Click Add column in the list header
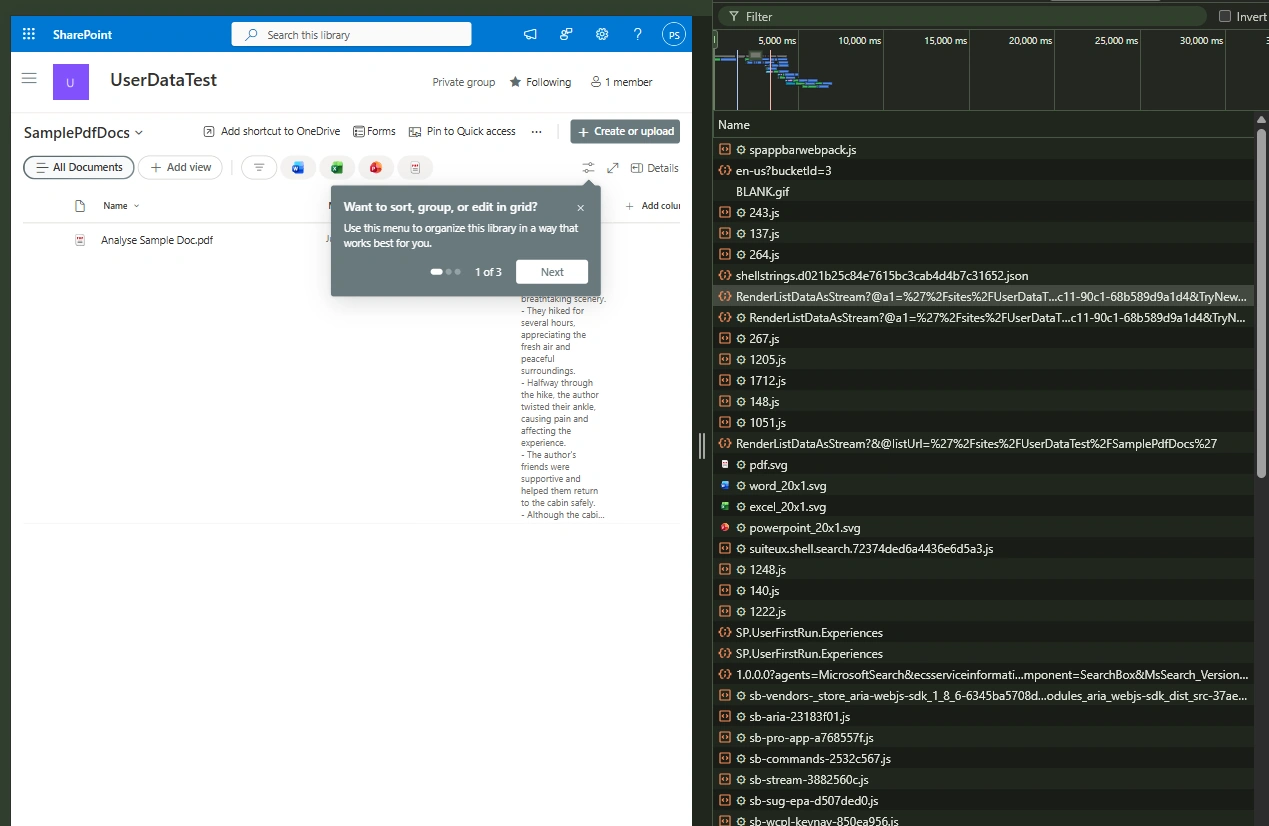Viewport: 1269px width, 826px height. (652, 206)
